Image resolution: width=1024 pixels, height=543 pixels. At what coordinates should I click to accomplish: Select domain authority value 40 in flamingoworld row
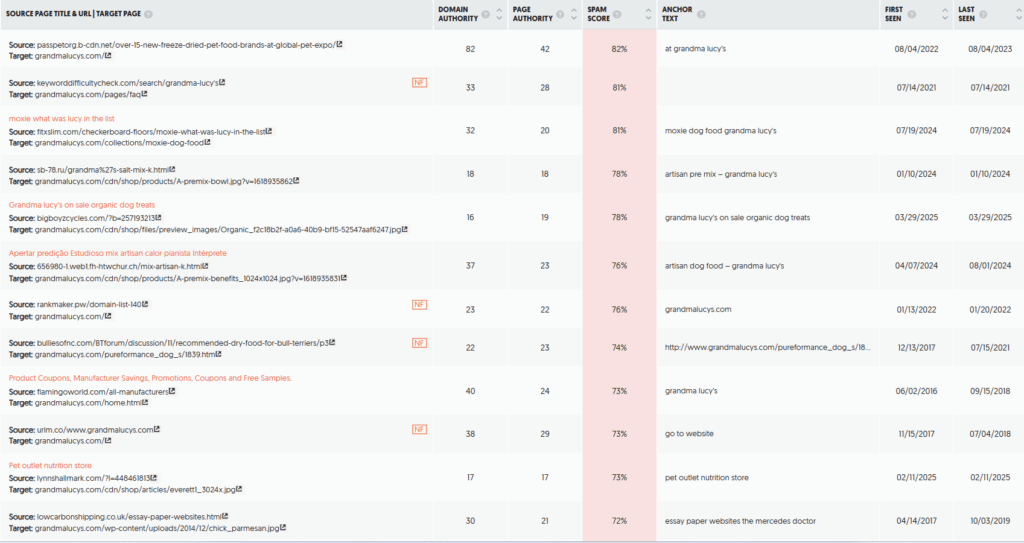pyautogui.click(x=470, y=391)
